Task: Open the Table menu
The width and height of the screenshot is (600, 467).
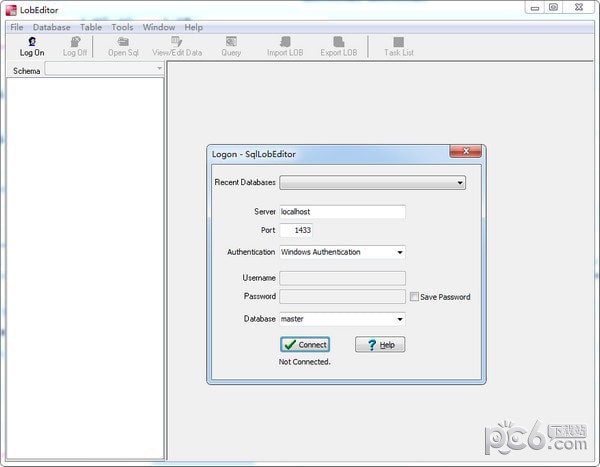Action: click(91, 27)
